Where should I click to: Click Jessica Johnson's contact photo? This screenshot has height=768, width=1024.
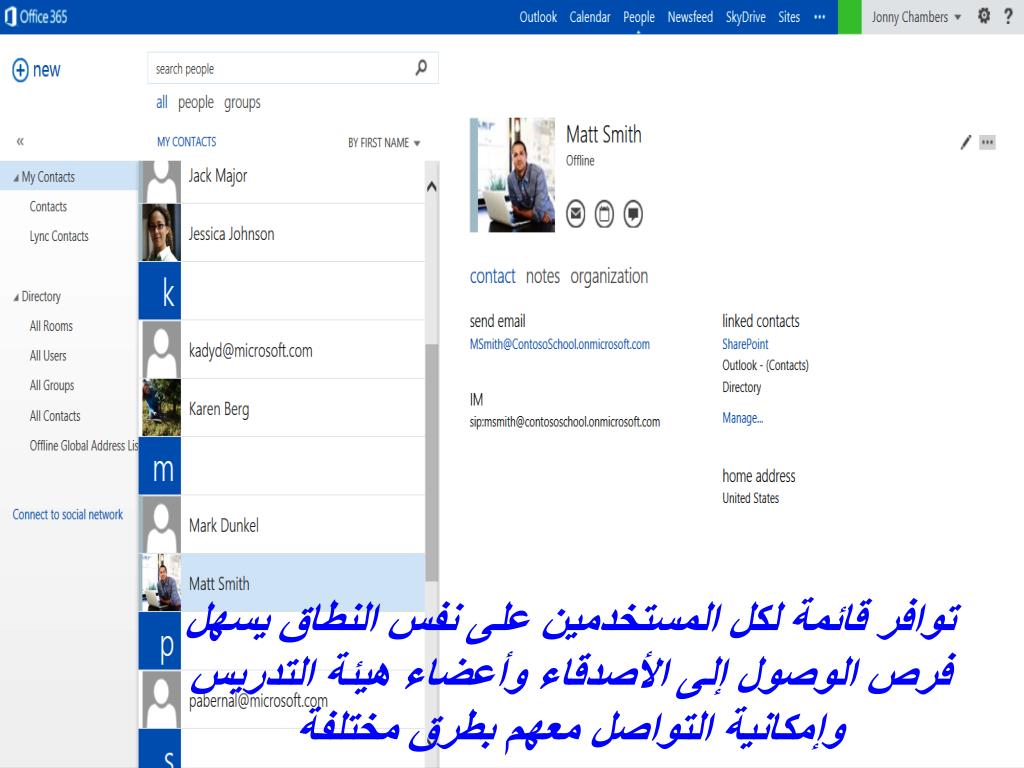click(161, 232)
